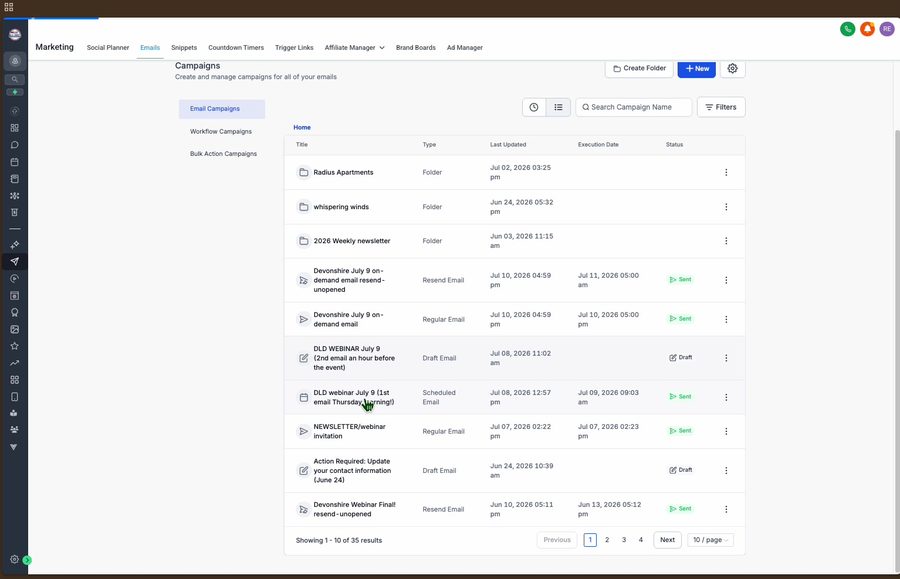This screenshot has width=900, height=579.
Task: Open Action Required: Update your contact information draft
Action: 352,471
